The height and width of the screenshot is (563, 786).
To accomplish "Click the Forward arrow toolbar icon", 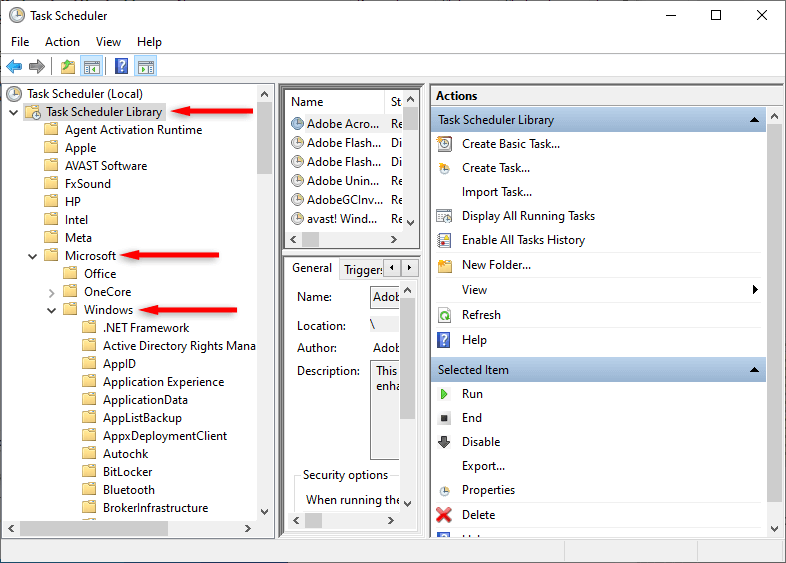I will click(37, 66).
